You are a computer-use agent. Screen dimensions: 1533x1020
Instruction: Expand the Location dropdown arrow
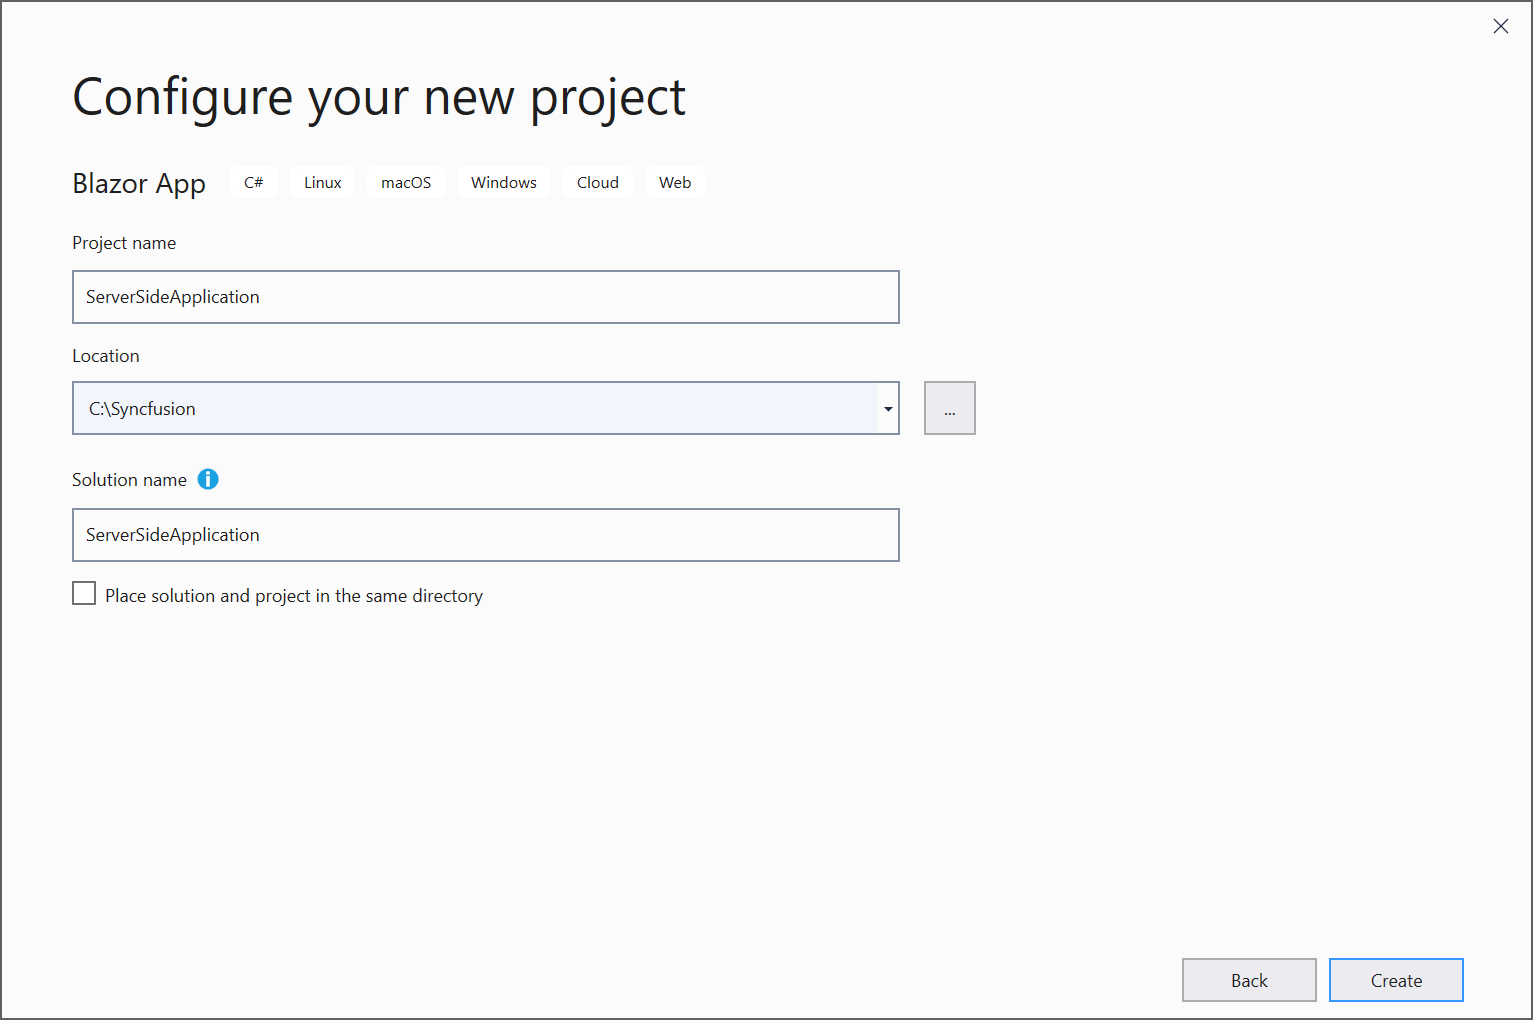click(x=888, y=409)
